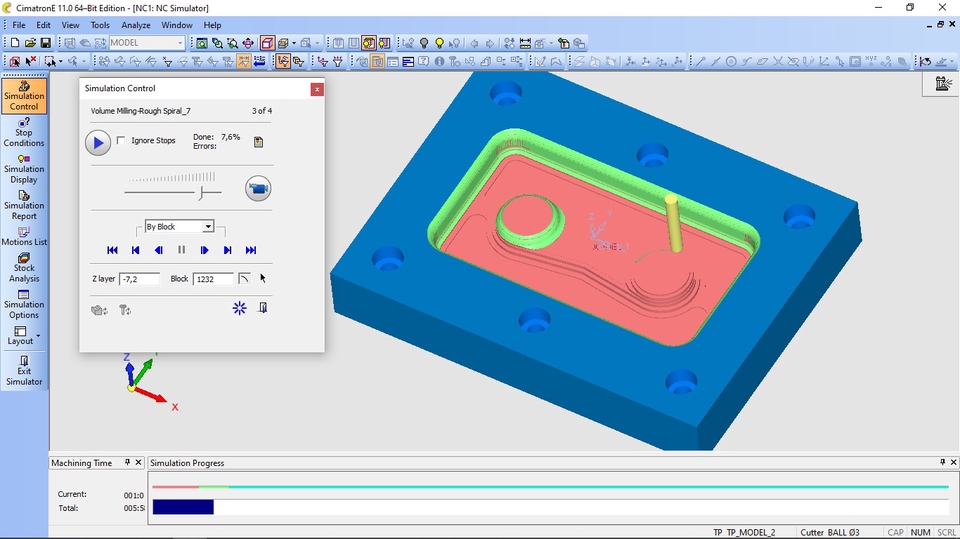Image resolution: width=960 pixels, height=539 pixels.
Task: Open the Analyze menu
Action: [136, 25]
